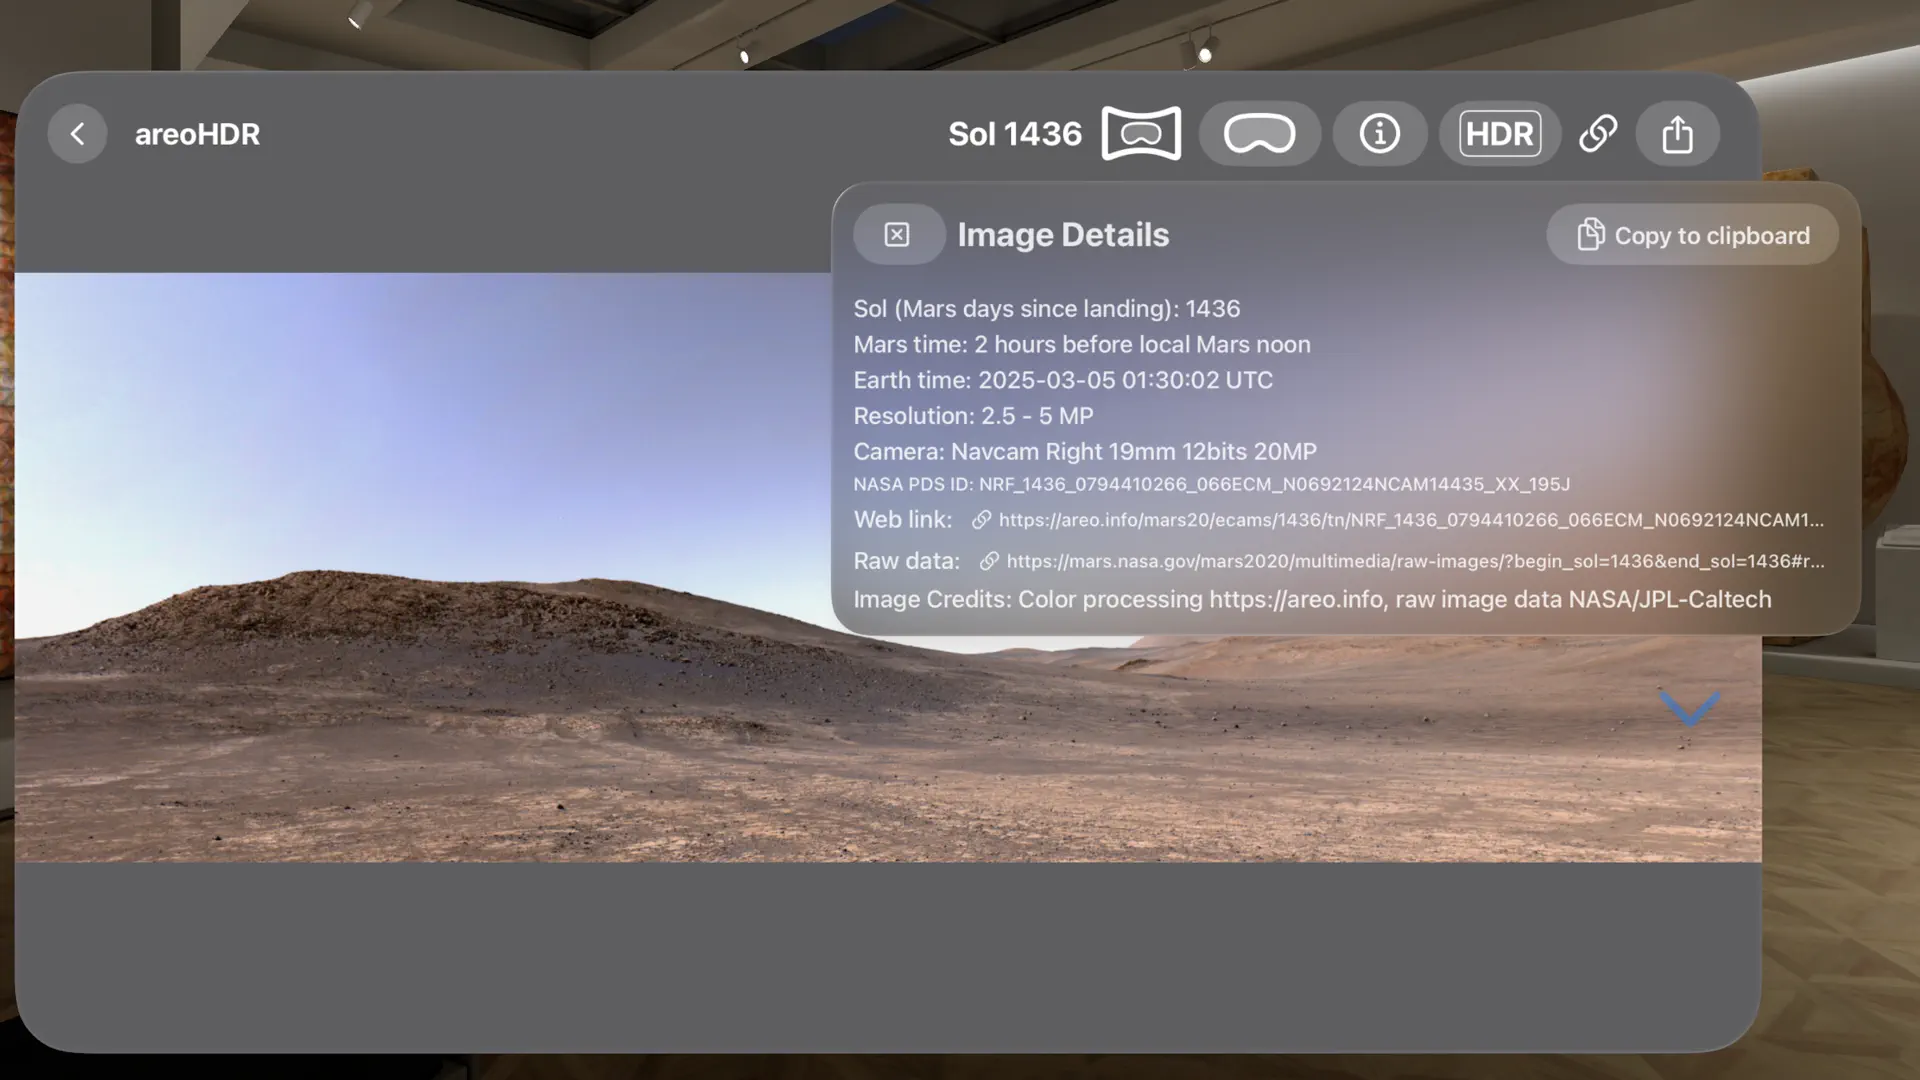
Task: Open the areo.info web link
Action: 1400,520
